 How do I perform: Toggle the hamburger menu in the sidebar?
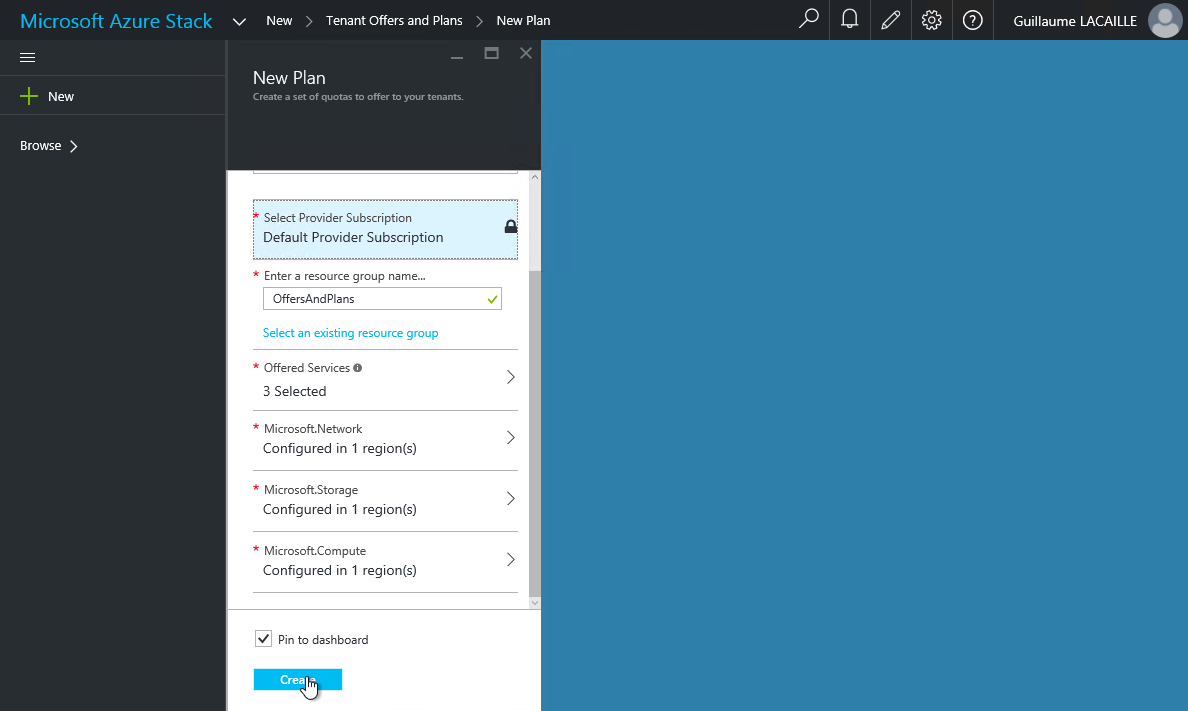(27, 58)
